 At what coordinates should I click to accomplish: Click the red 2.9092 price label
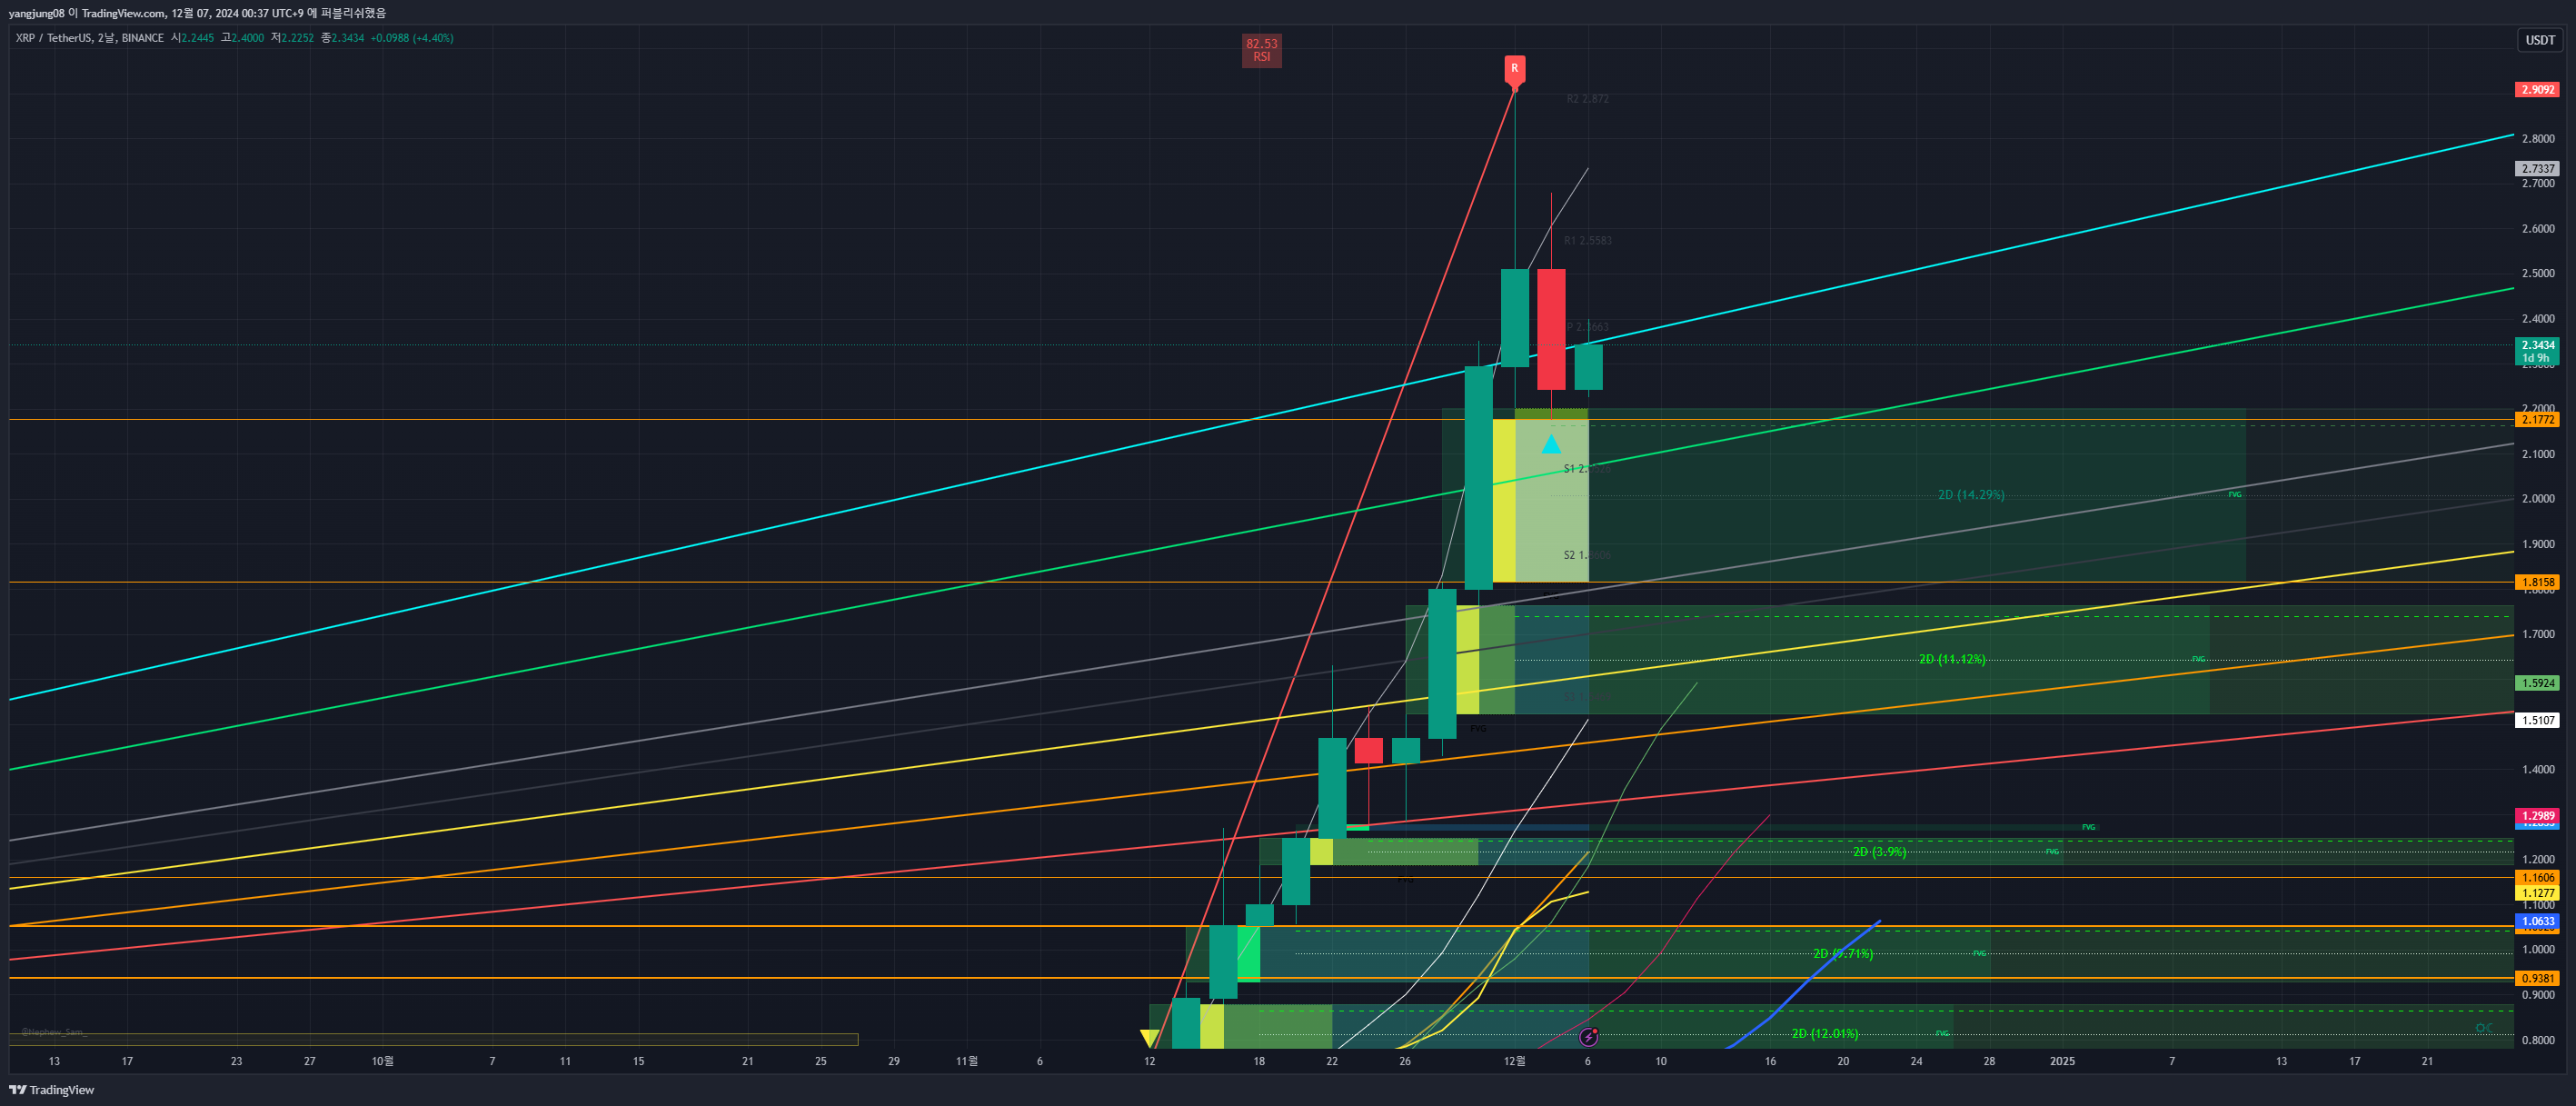point(2537,90)
